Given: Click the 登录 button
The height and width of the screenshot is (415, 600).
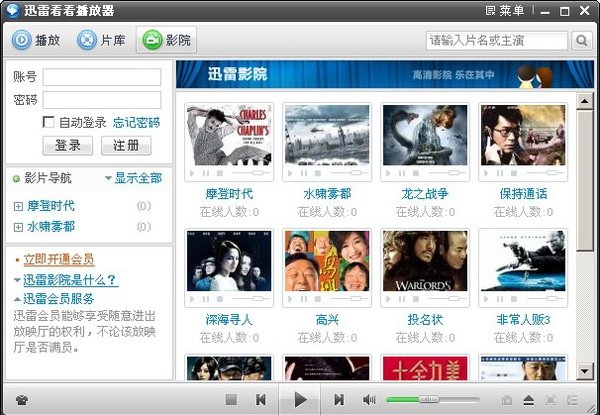Looking at the screenshot, I should coord(68,146).
